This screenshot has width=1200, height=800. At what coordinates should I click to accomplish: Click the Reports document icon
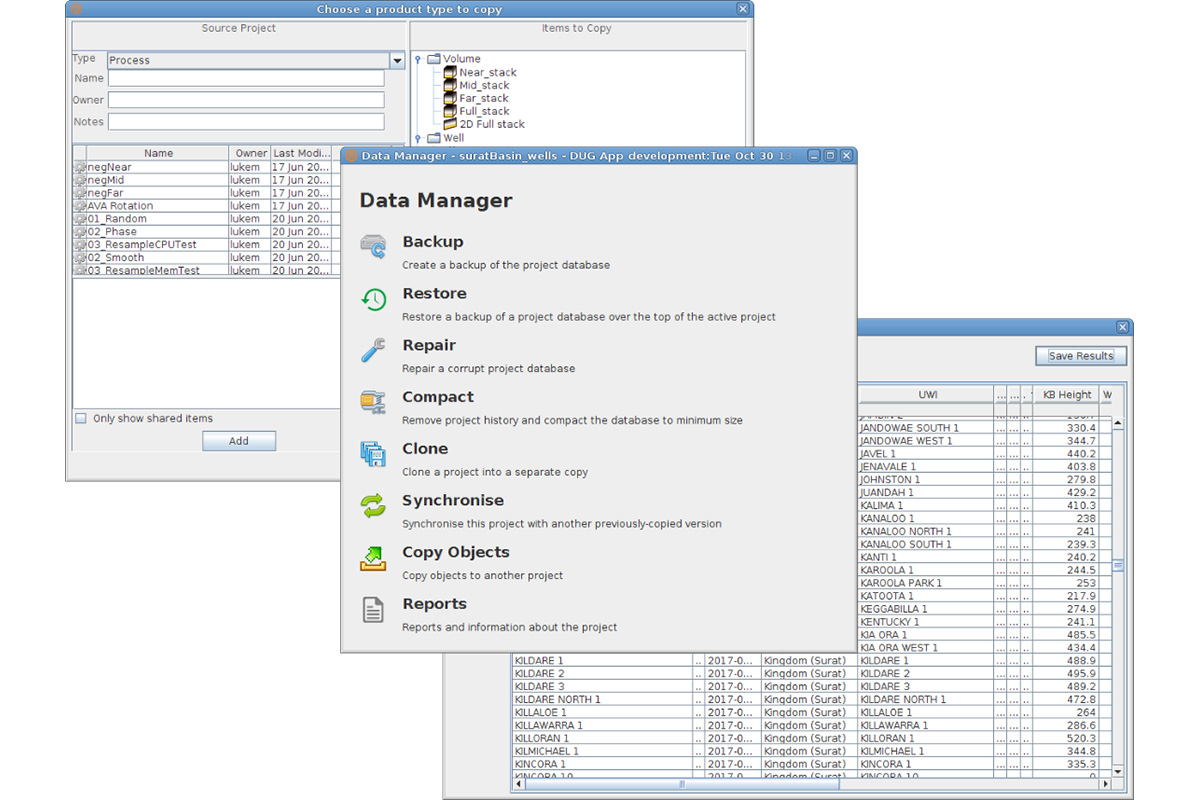(x=373, y=610)
